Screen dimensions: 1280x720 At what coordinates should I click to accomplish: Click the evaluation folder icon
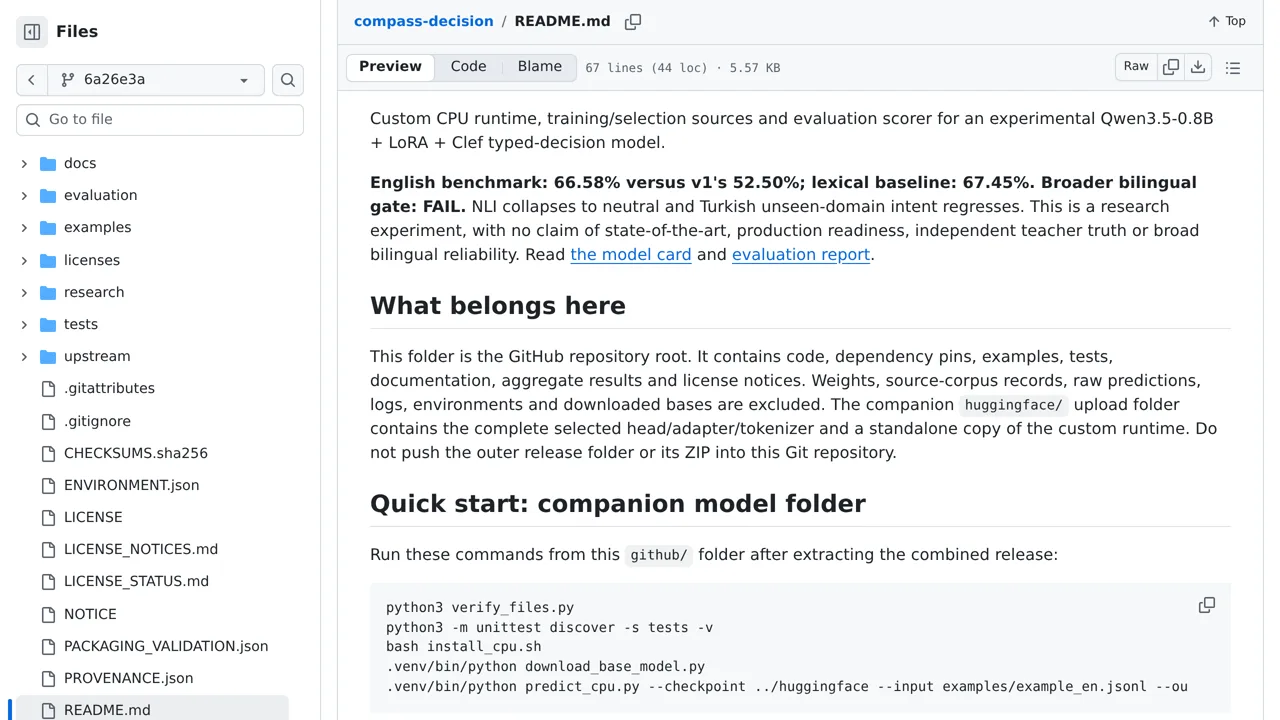48,195
